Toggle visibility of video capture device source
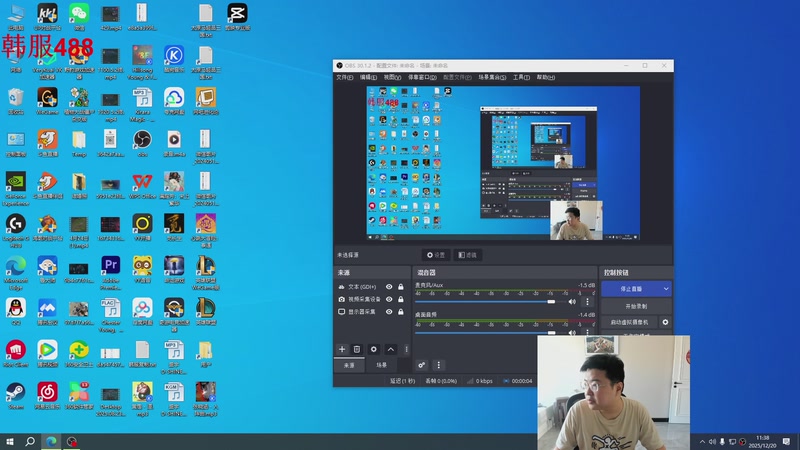800x450 pixels. [389, 299]
